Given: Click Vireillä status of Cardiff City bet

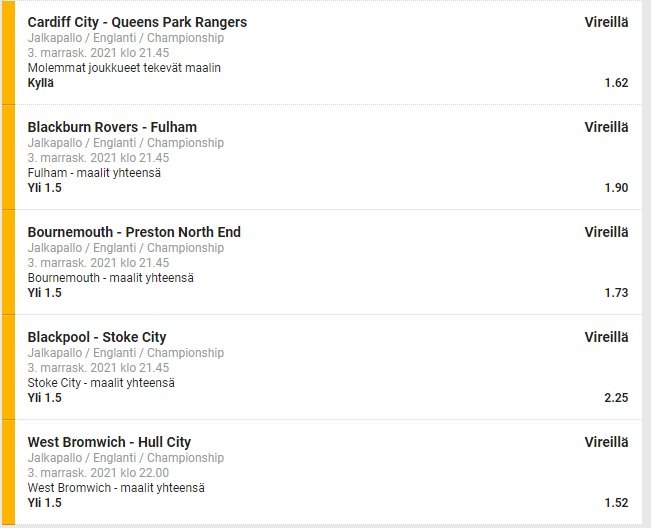Looking at the screenshot, I should pyautogui.click(x=606, y=22).
